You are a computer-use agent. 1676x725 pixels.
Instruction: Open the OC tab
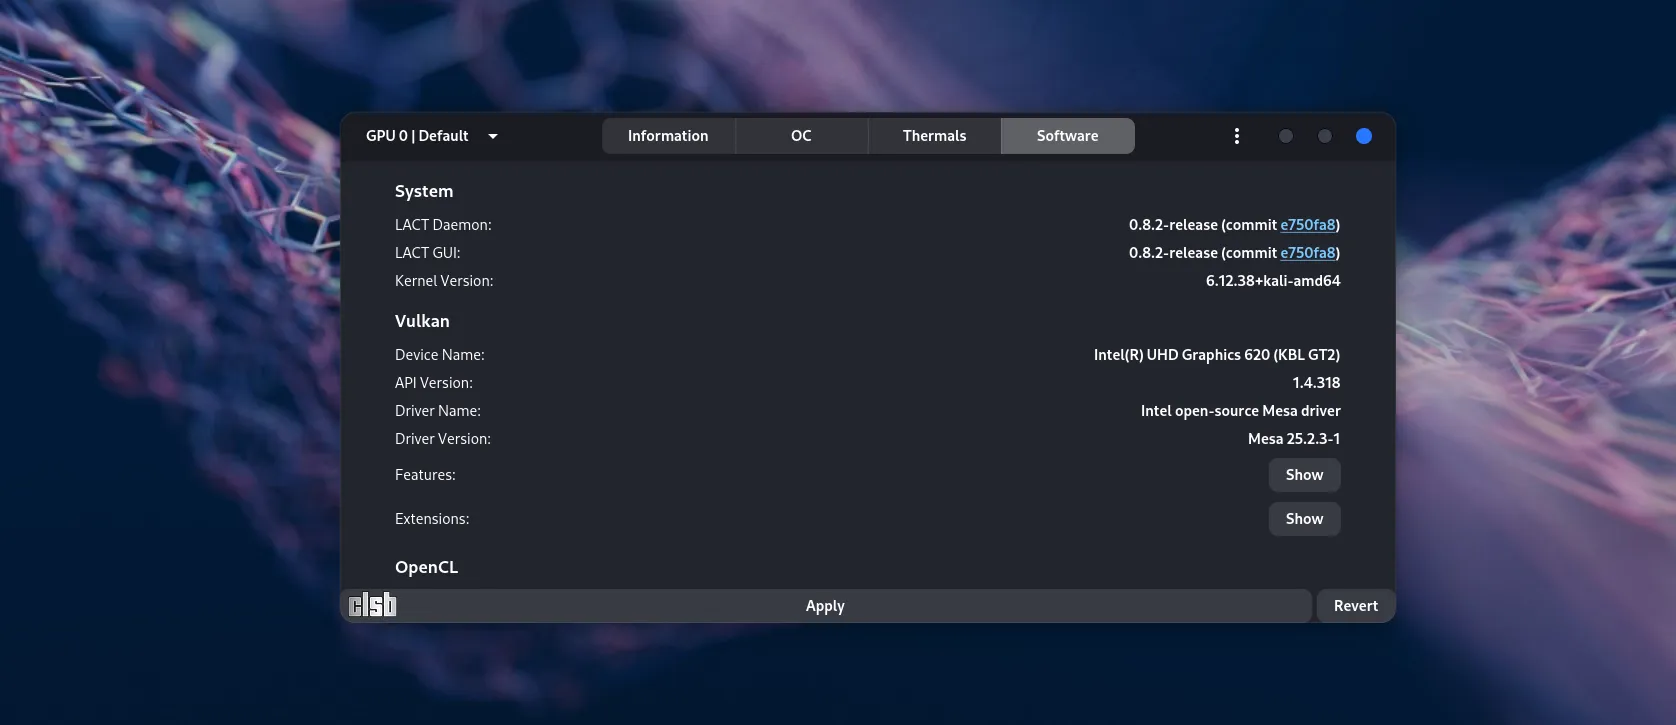801,136
